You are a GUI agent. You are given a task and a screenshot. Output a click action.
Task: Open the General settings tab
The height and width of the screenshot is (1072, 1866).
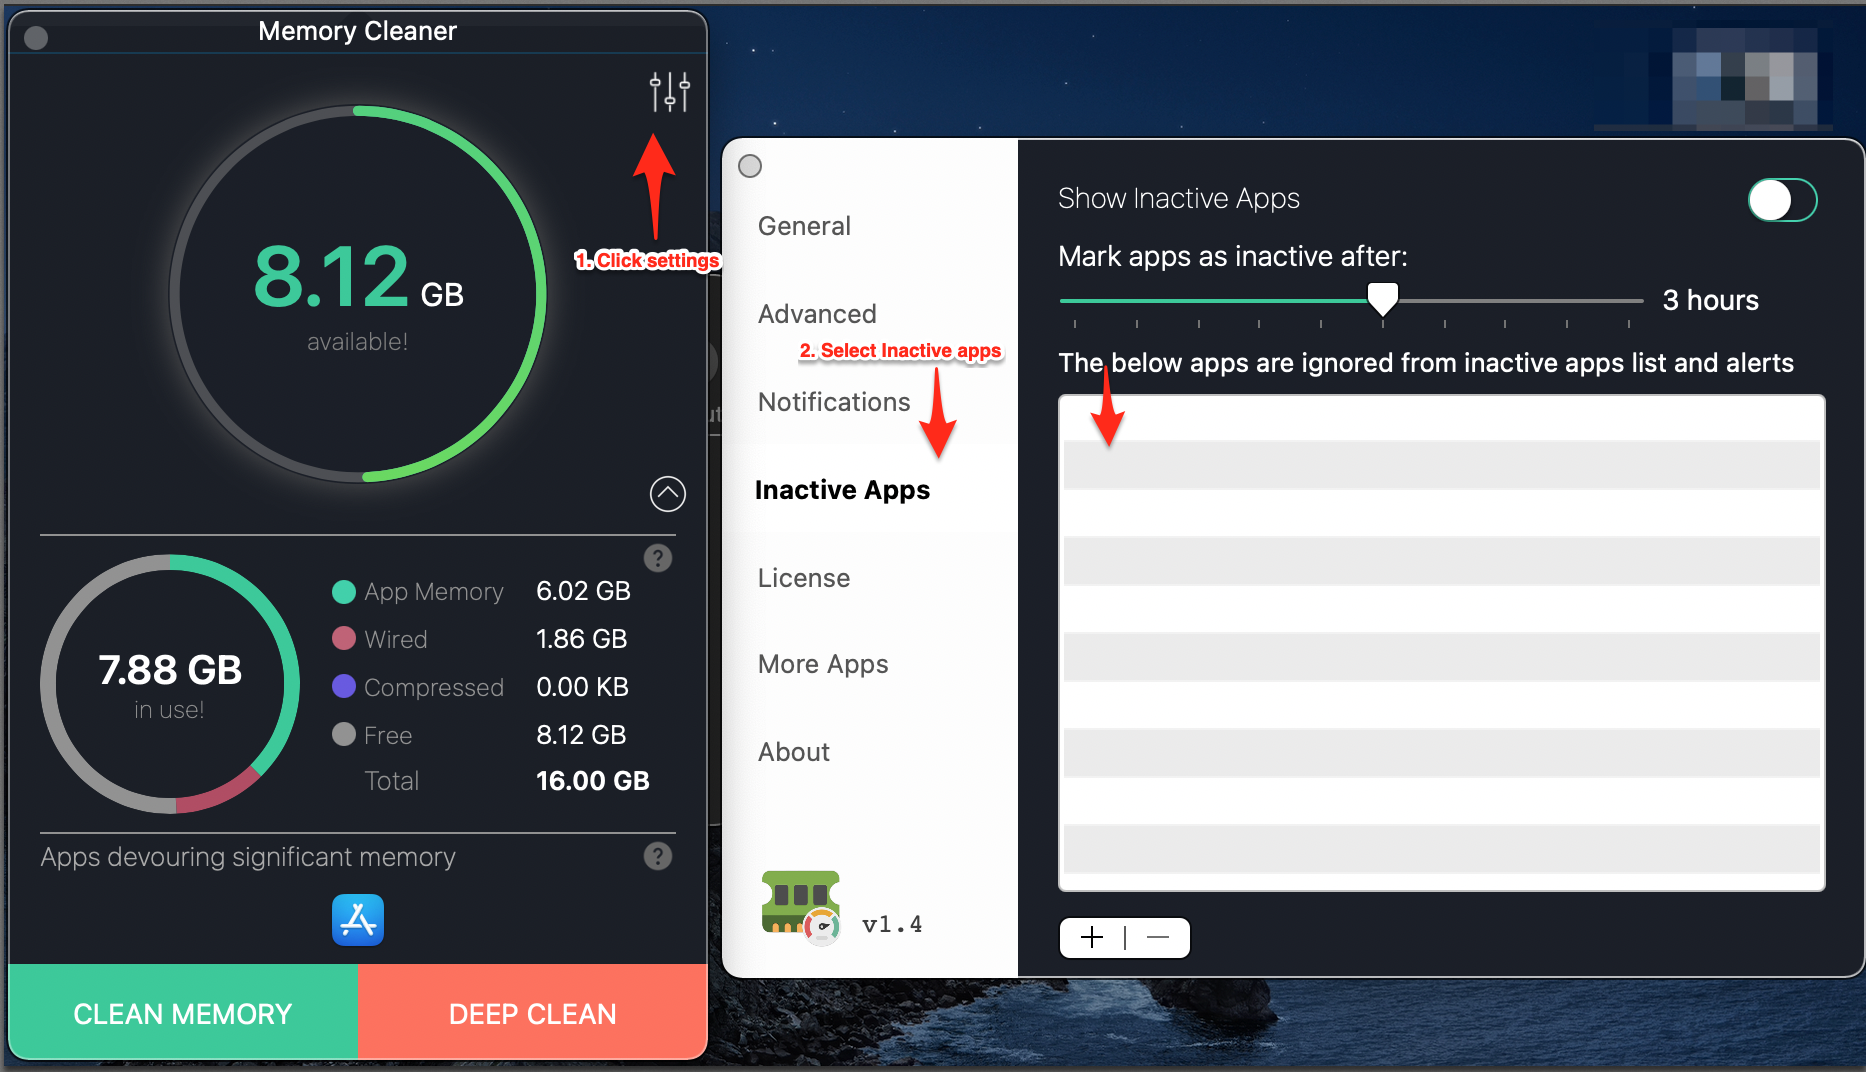coord(804,226)
